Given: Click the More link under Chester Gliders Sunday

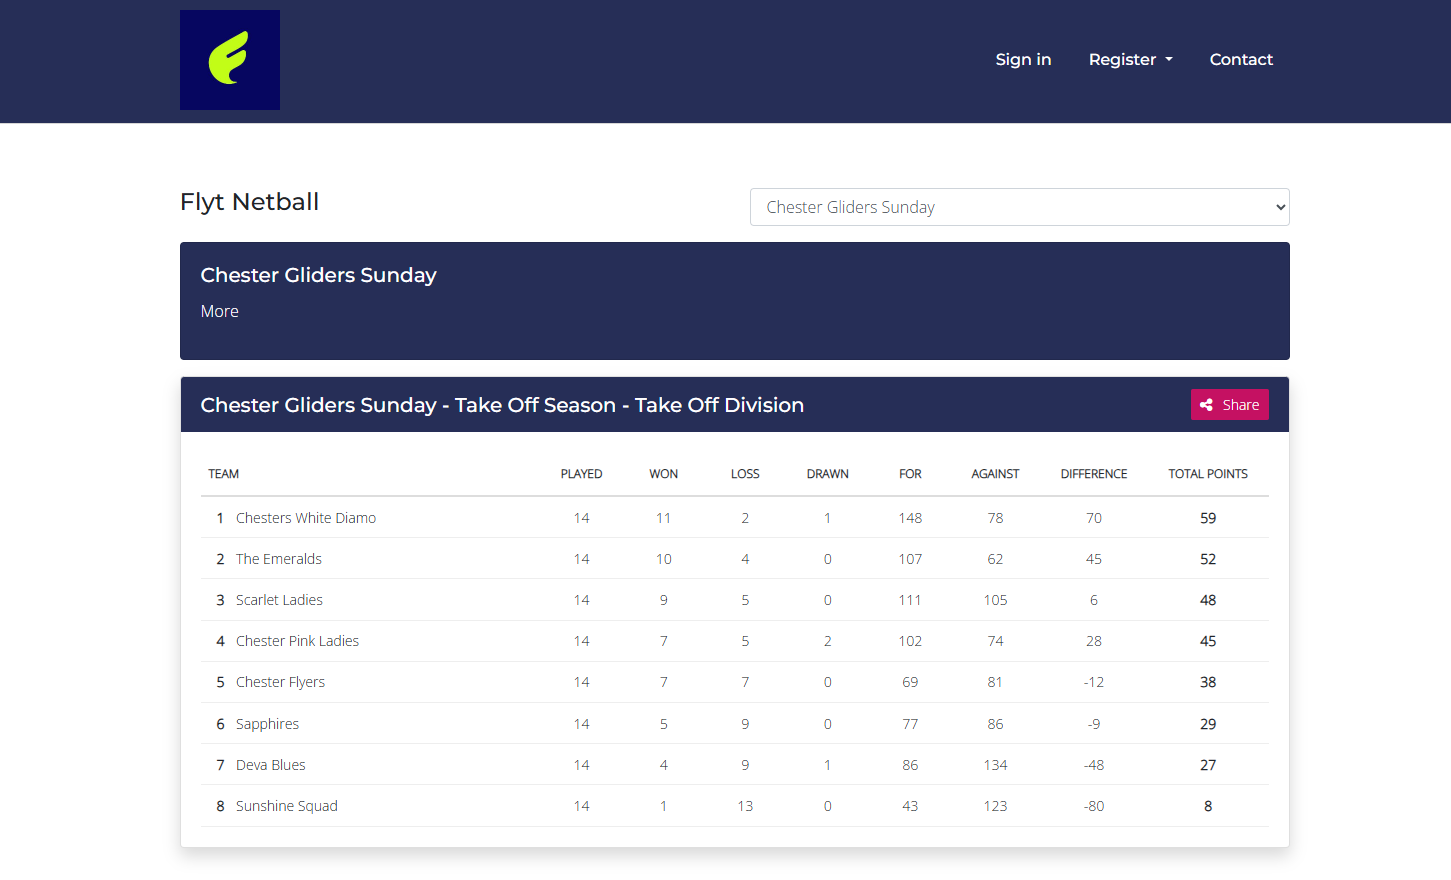Looking at the screenshot, I should (x=219, y=312).
